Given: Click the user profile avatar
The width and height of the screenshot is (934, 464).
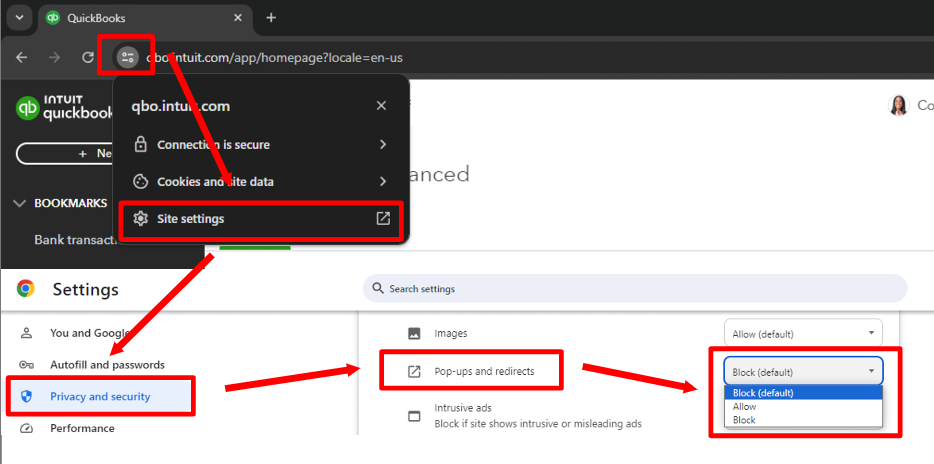Looking at the screenshot, I should pos(900,105).
